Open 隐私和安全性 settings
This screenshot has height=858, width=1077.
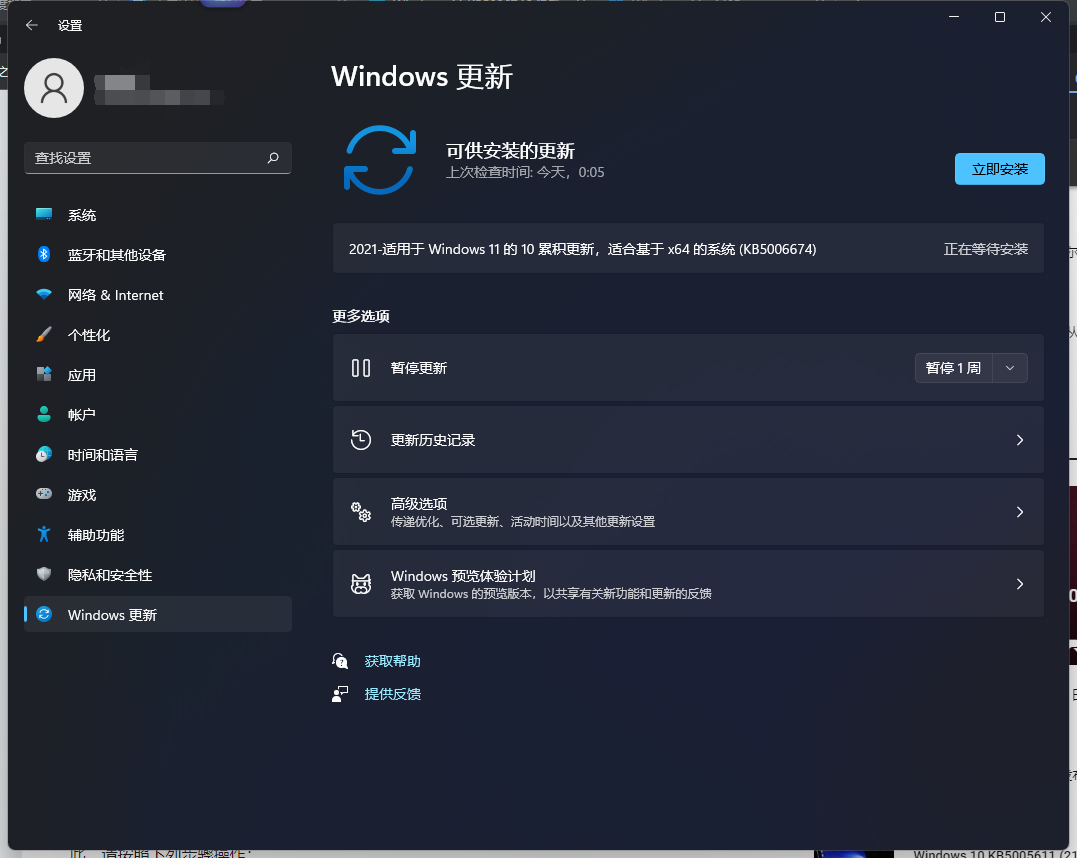pyautogui.click(x=158, y=575)
